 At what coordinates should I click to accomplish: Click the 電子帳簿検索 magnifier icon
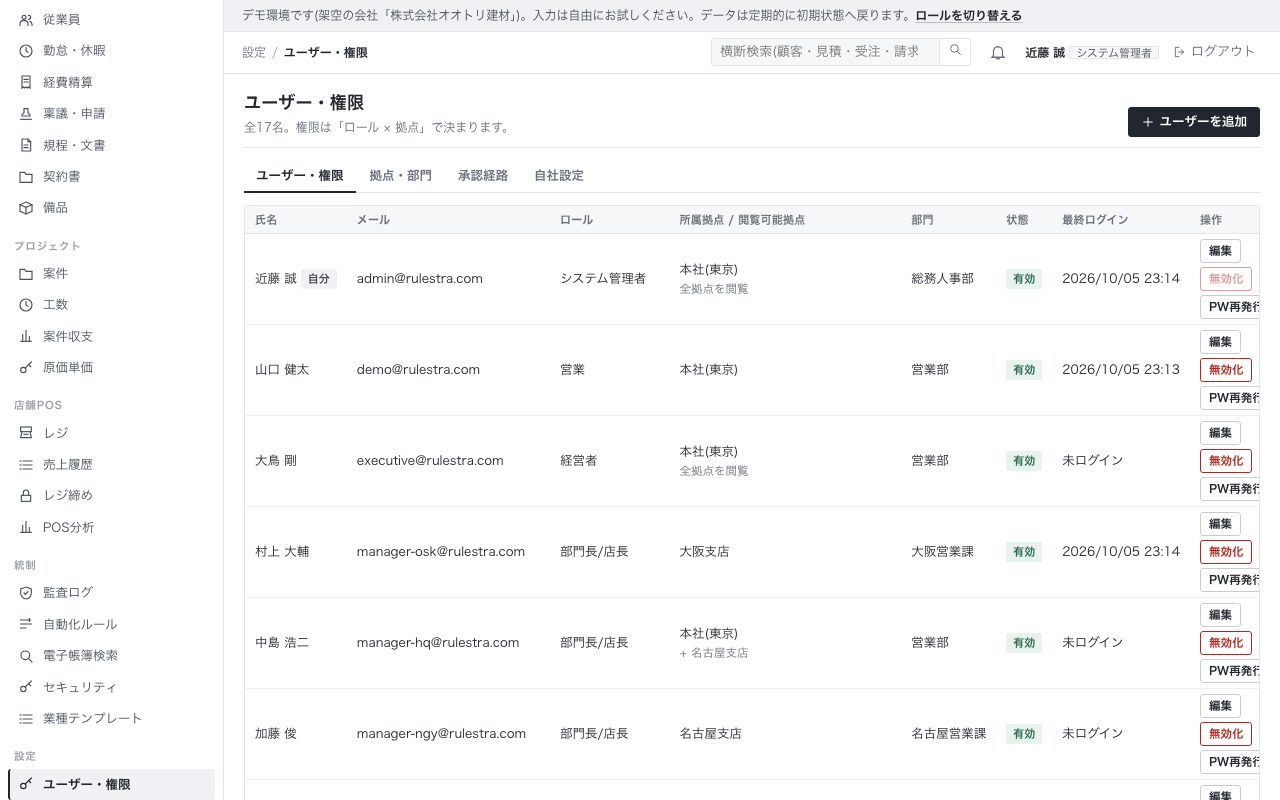click(26, 655)
